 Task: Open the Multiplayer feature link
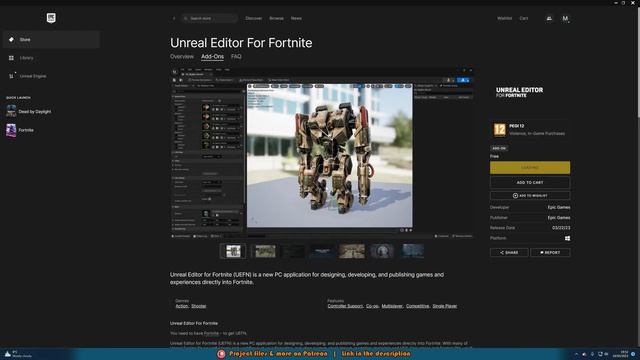(392, 306)
